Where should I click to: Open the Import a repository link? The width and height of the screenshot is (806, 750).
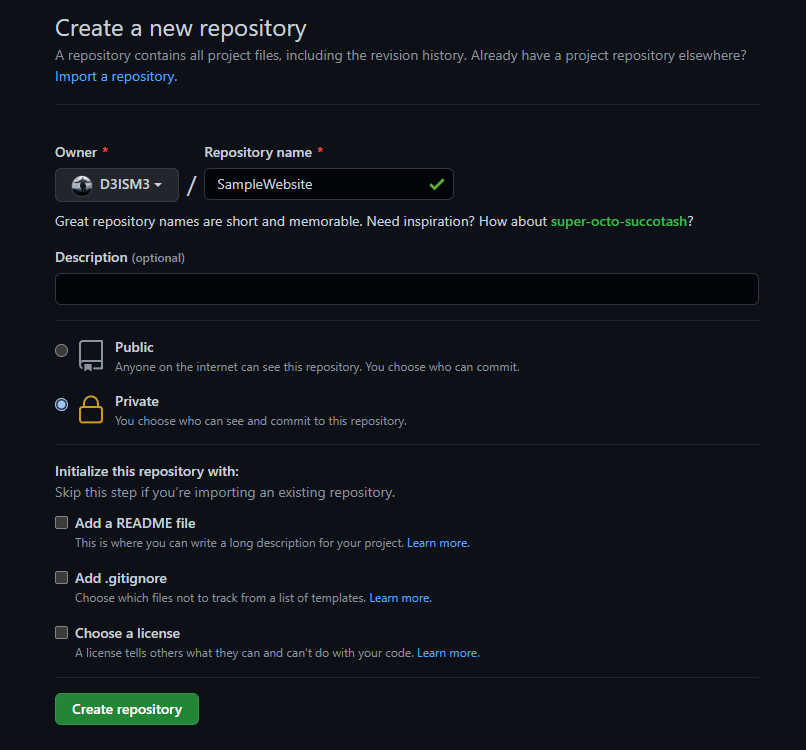click(116, 77)
